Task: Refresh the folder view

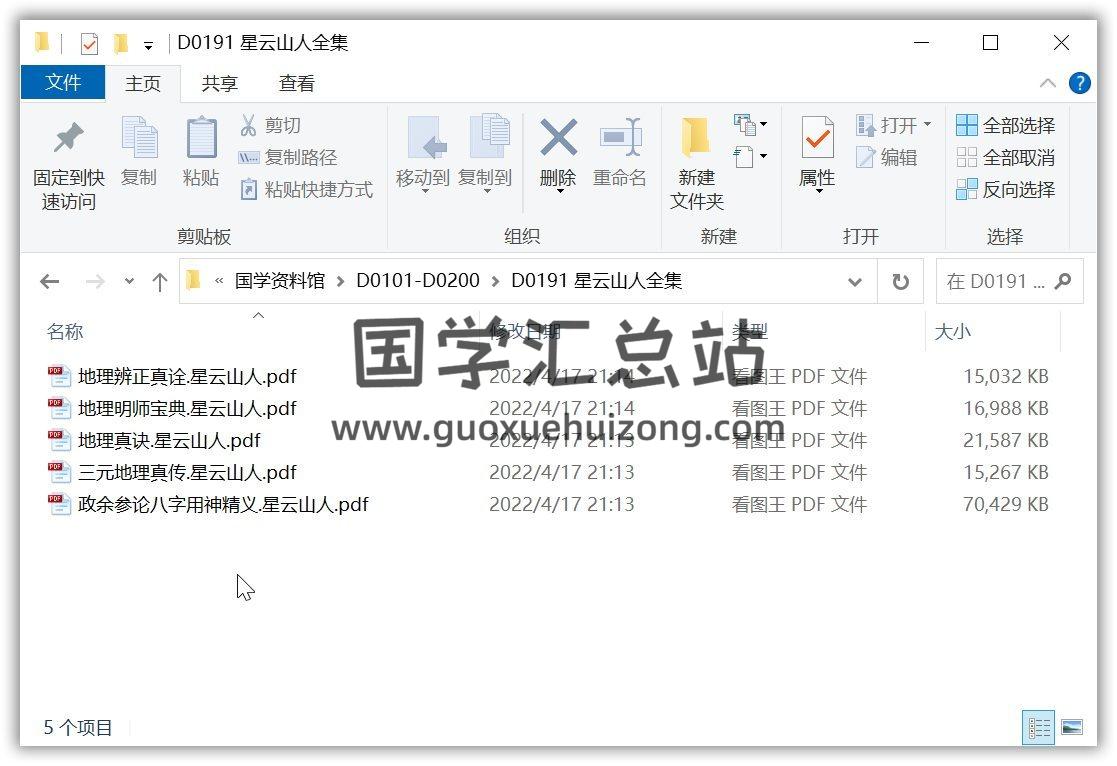Action: 900,282
